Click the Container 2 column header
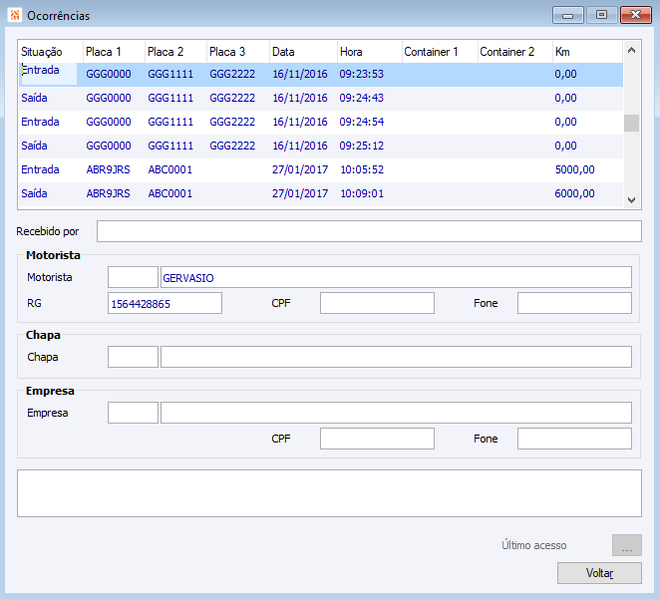This screenshot has width=660, height=599. [515, 52]
